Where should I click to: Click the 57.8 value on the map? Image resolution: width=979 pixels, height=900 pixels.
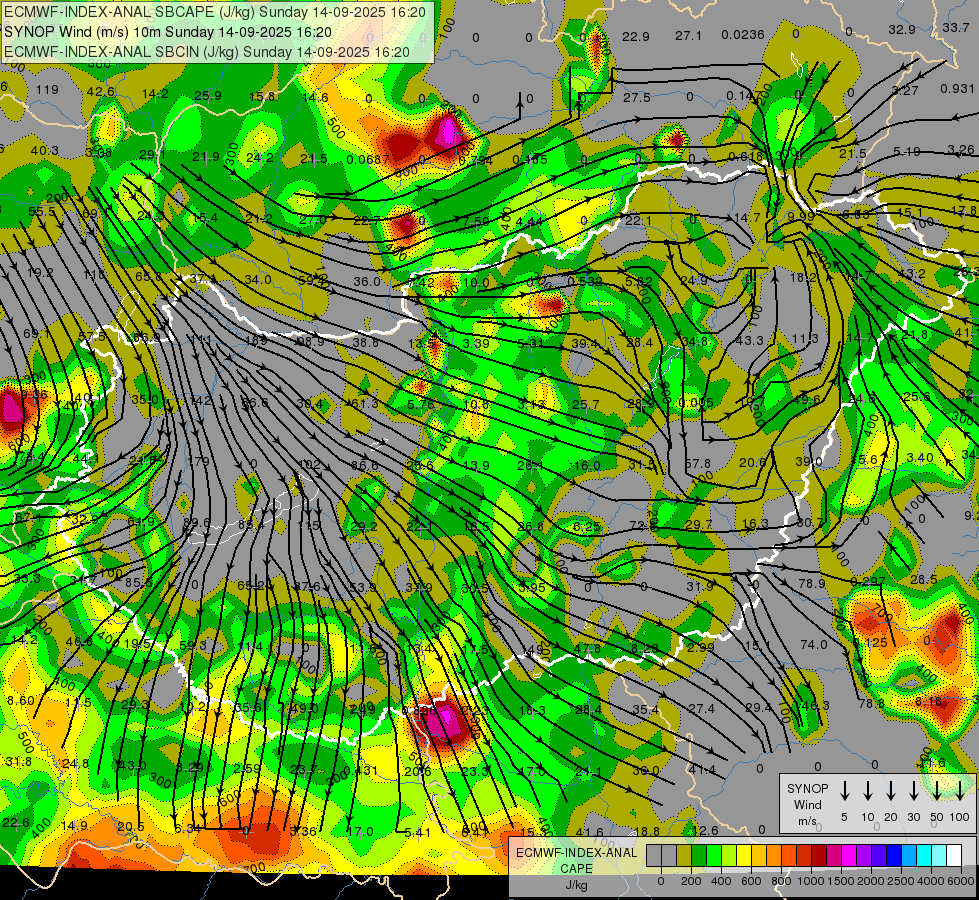[x=697, y=463]
